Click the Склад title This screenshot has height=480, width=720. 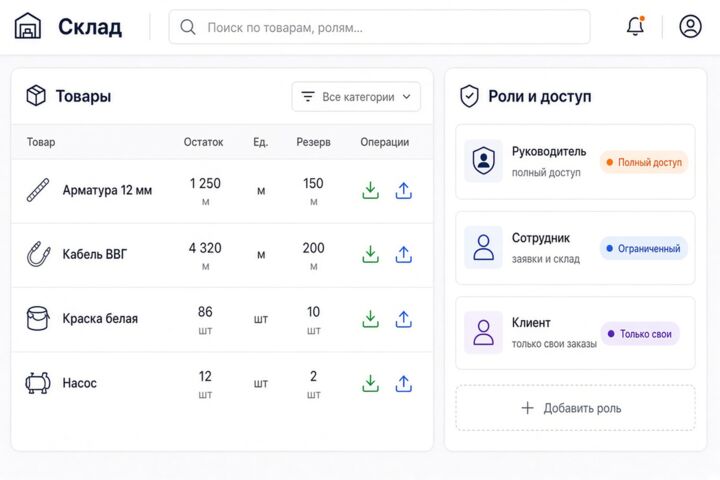pyautogui.click(x=90, y=27)
